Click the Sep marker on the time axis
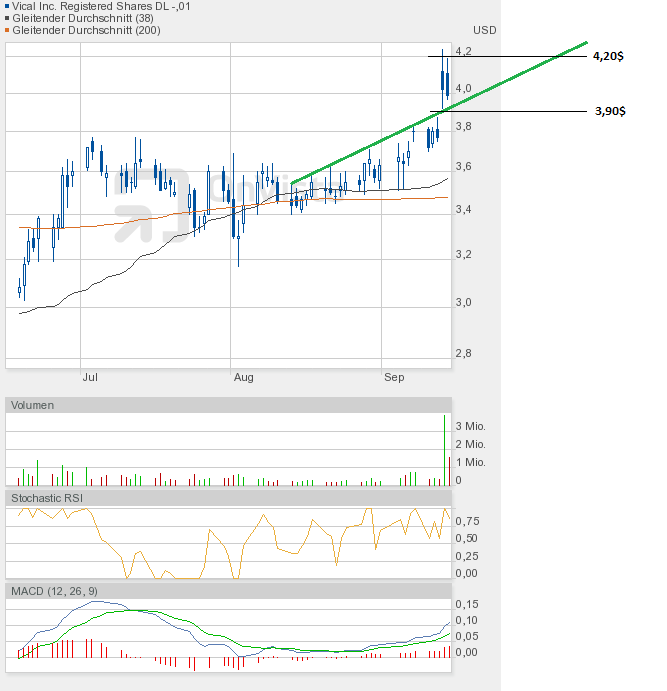This screenshot has height=691, width=667. (x=394, y=378)
